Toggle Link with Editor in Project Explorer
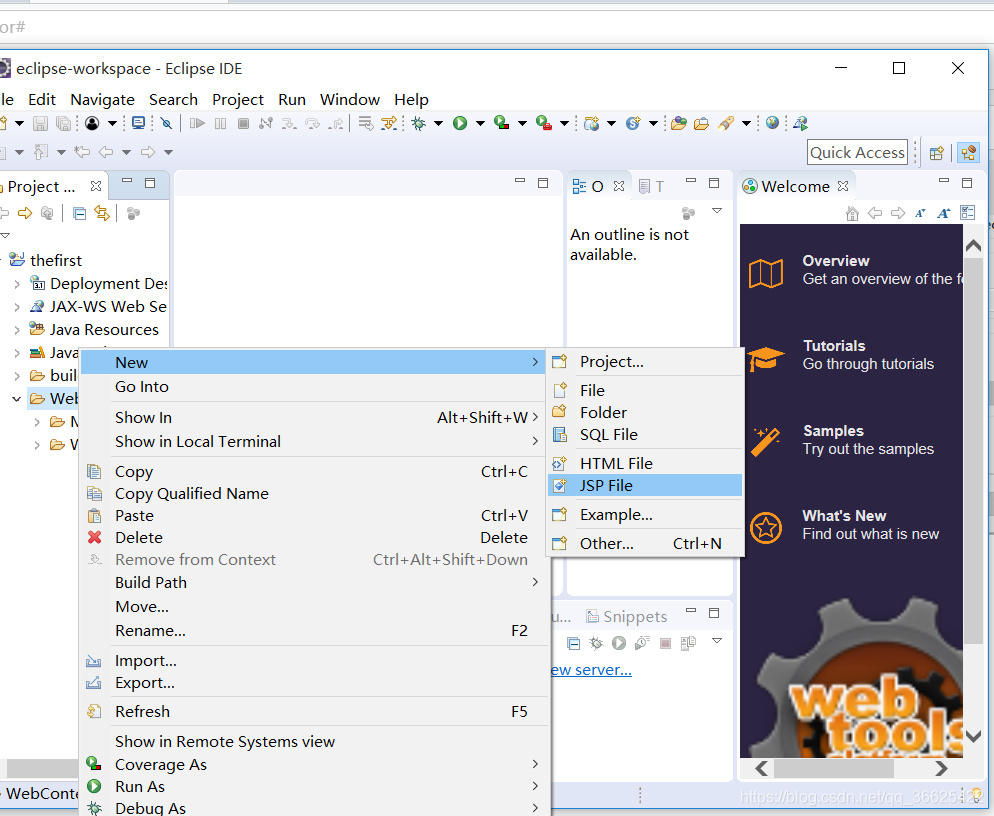 [101, 213]
